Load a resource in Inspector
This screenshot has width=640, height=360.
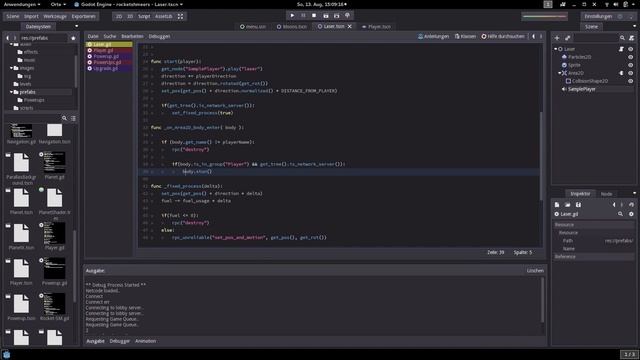[567, 205]
